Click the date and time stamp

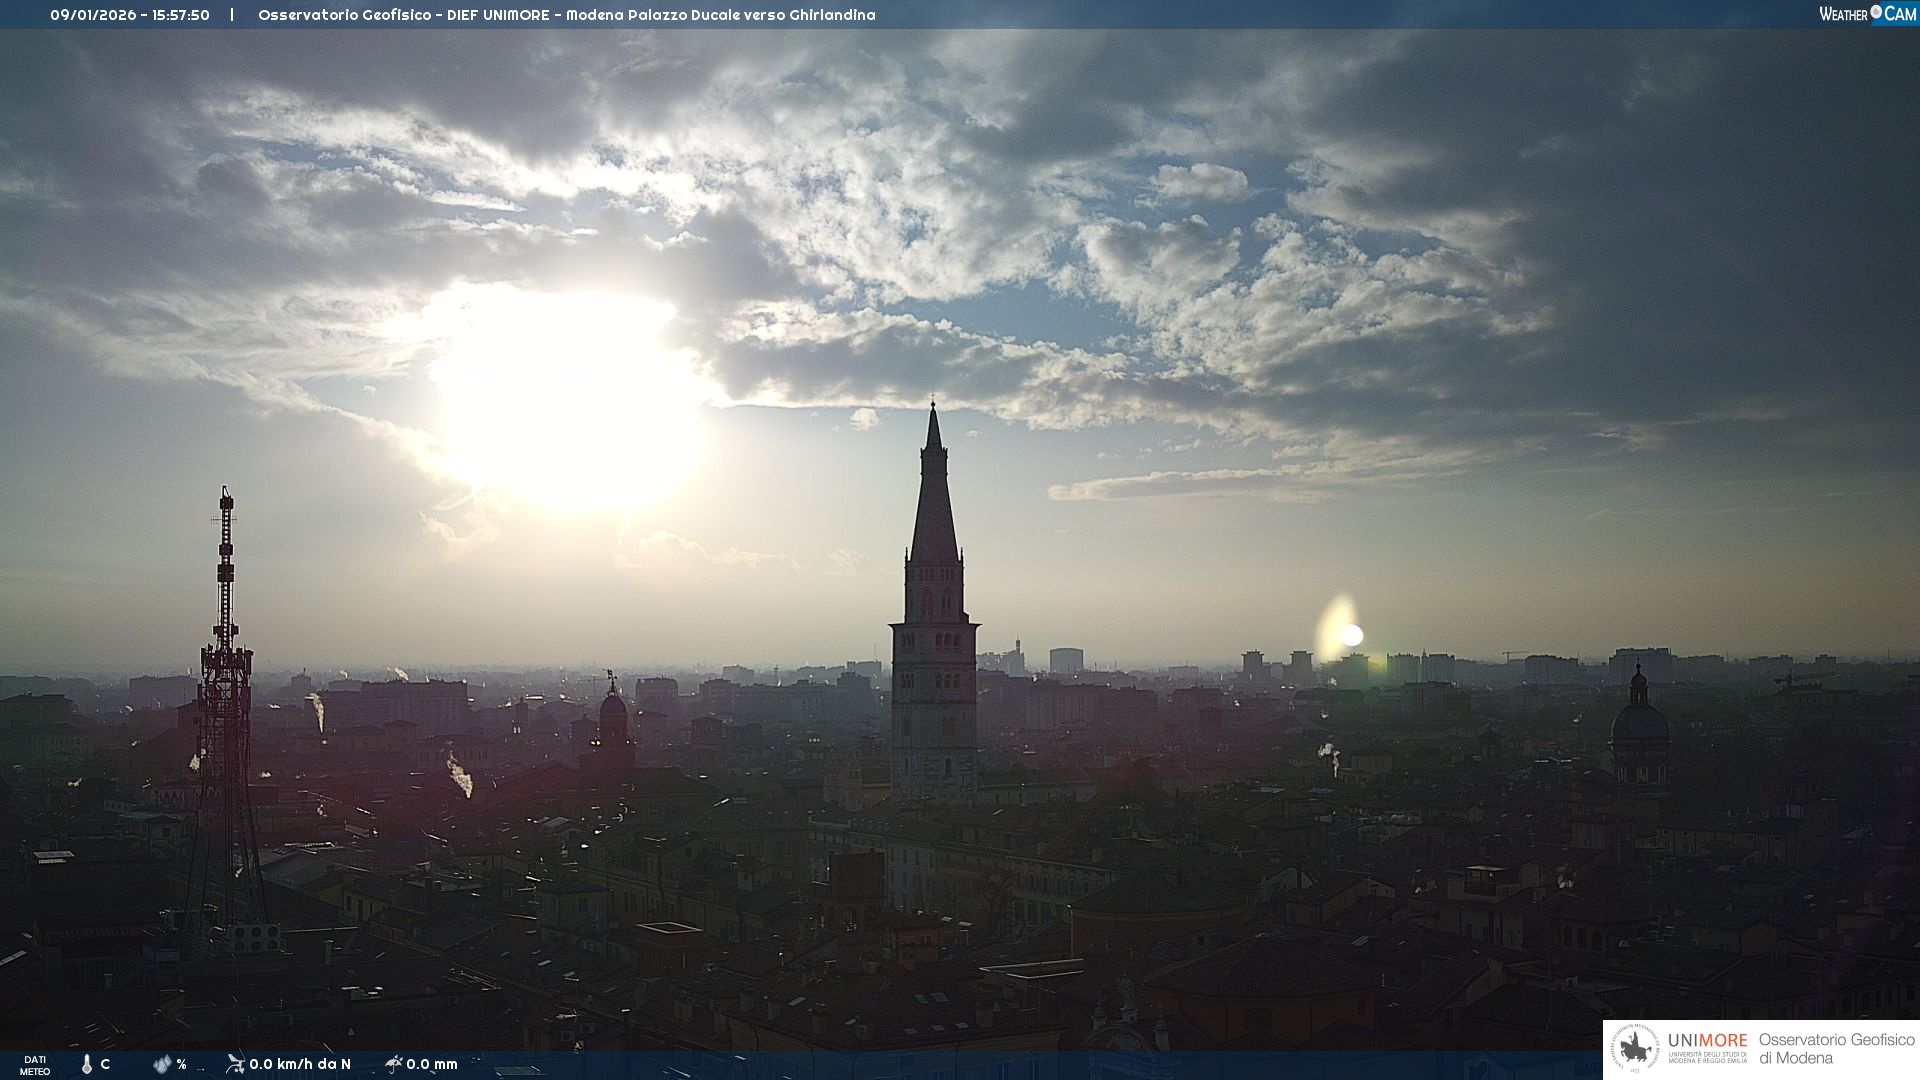tap(130, 15)
